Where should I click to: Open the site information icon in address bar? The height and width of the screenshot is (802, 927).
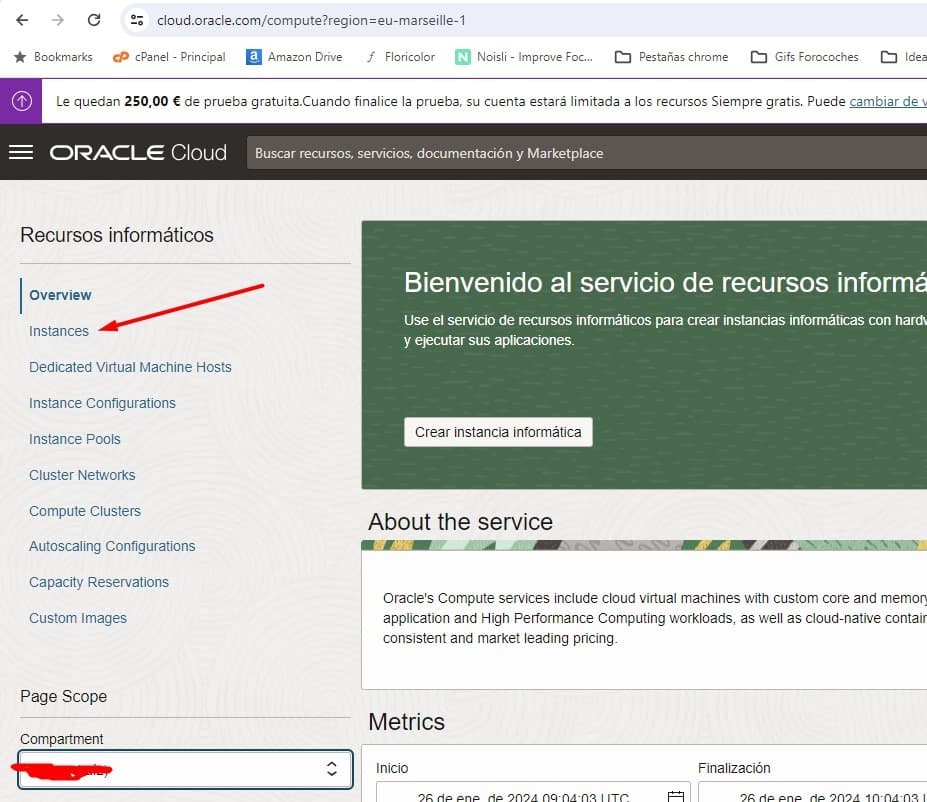point(137,20)
